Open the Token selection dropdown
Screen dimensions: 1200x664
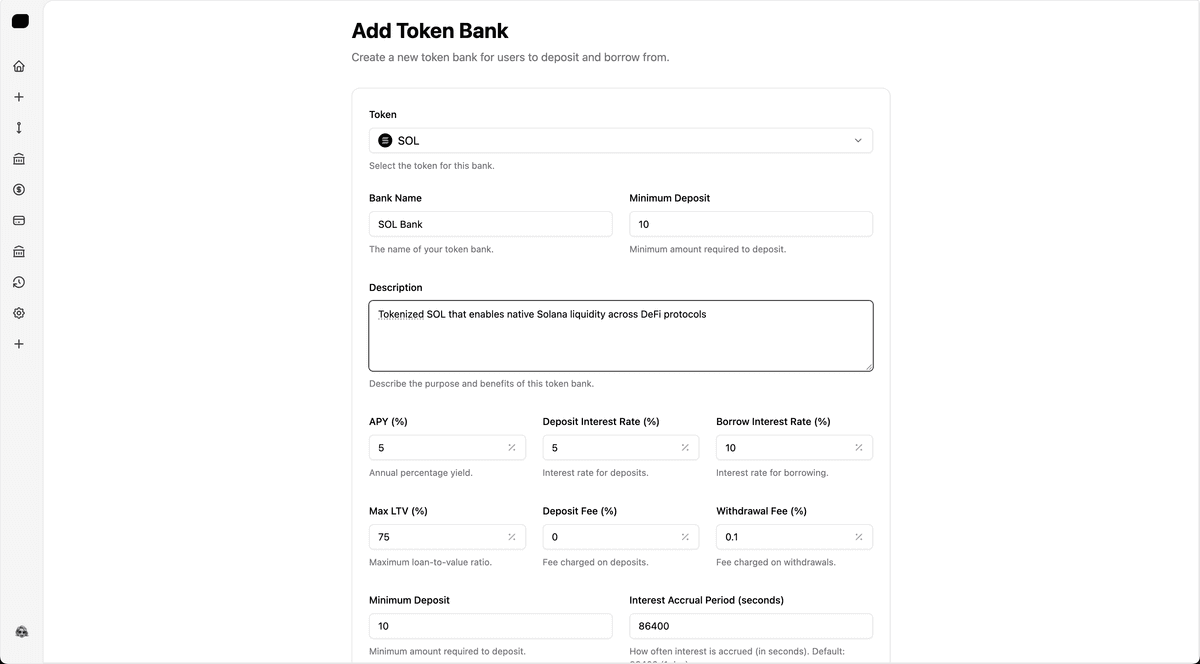(x=620, y=140)
